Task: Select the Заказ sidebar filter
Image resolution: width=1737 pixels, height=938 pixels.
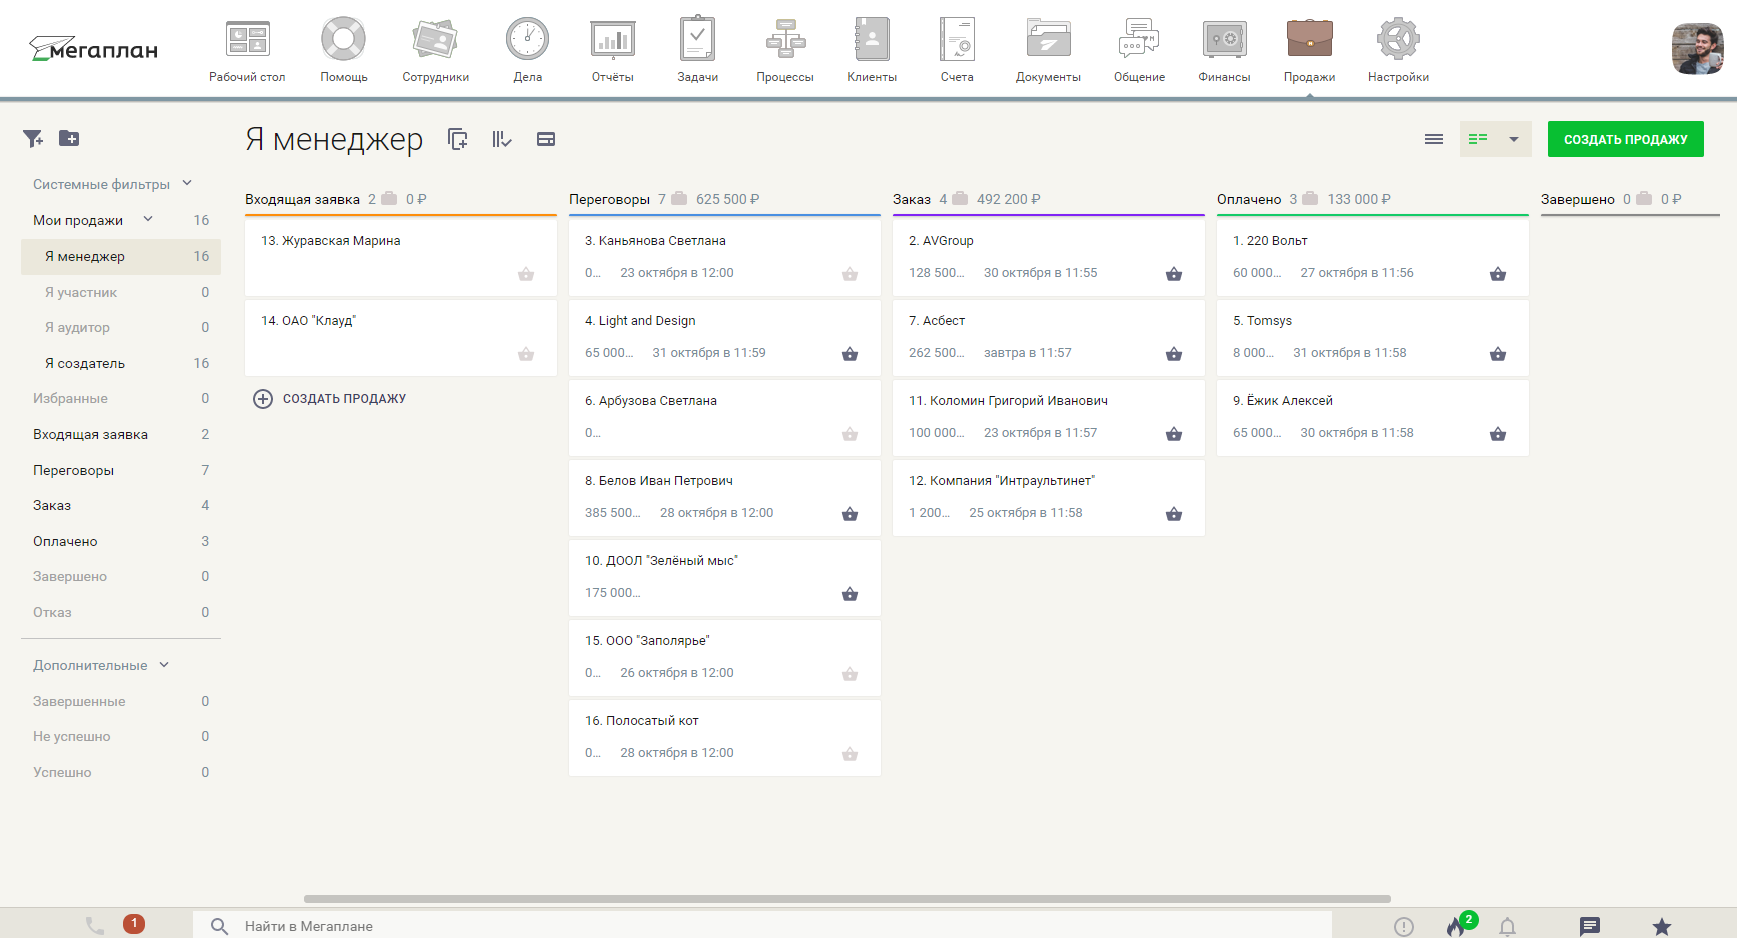Action: tap(121, 505)
